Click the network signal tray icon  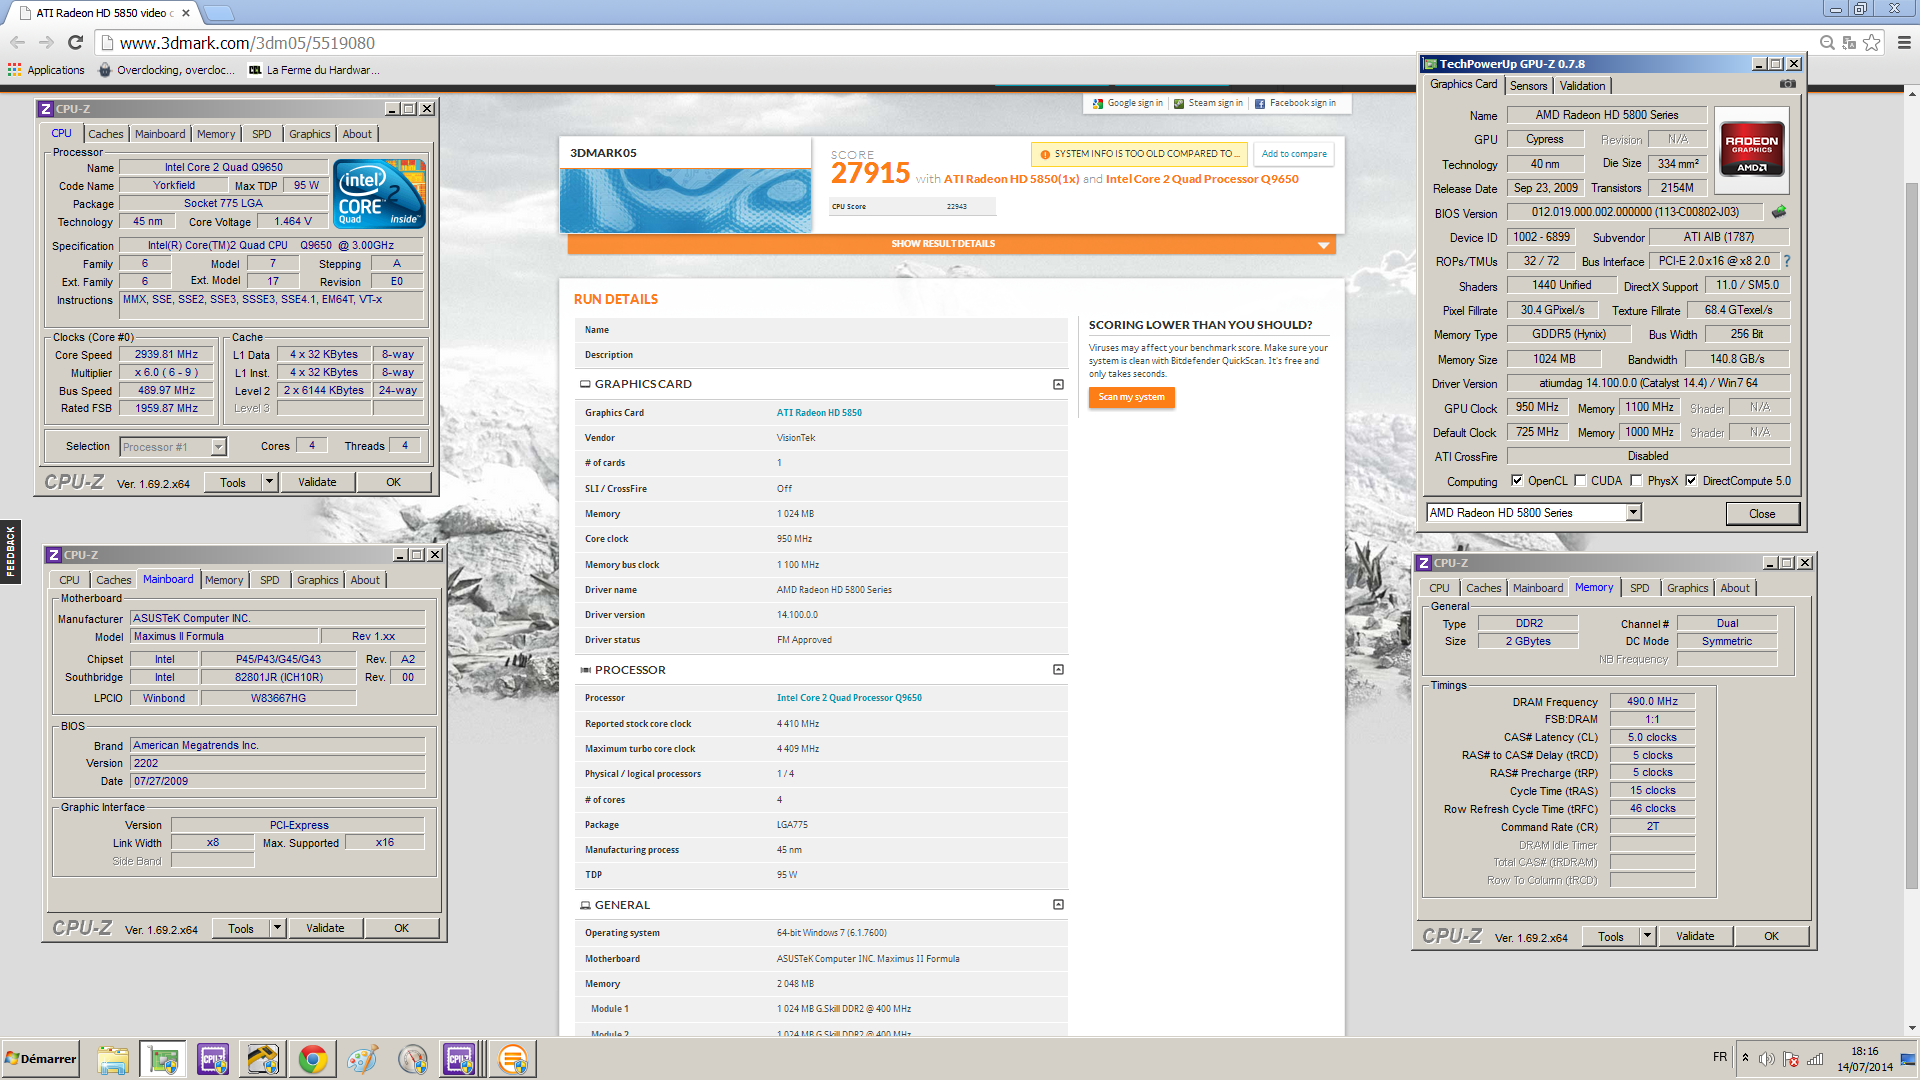(x=1815, y=1059)
